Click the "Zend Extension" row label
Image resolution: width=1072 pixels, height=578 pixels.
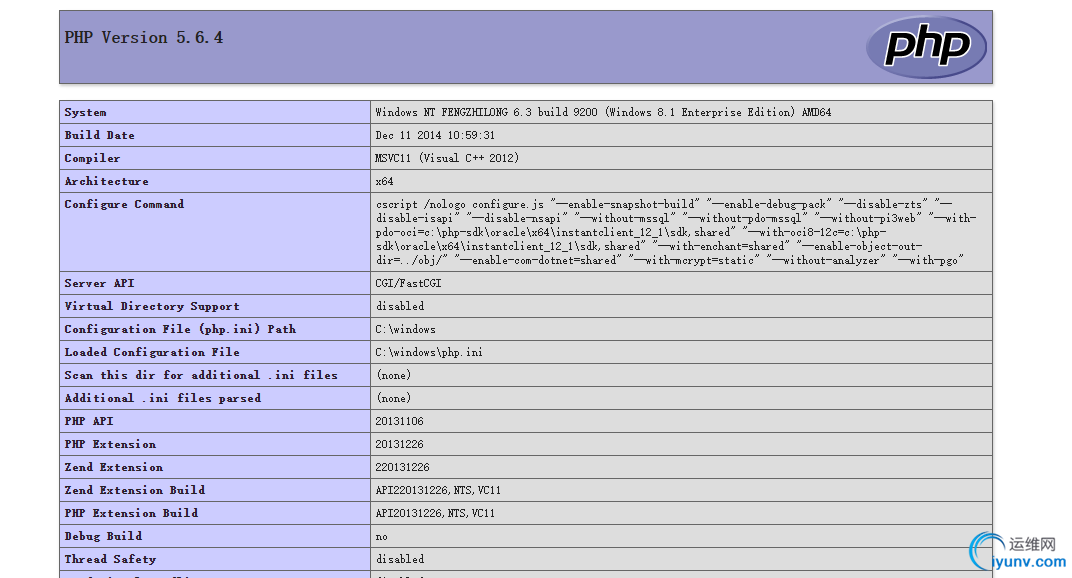pos(113,467)
